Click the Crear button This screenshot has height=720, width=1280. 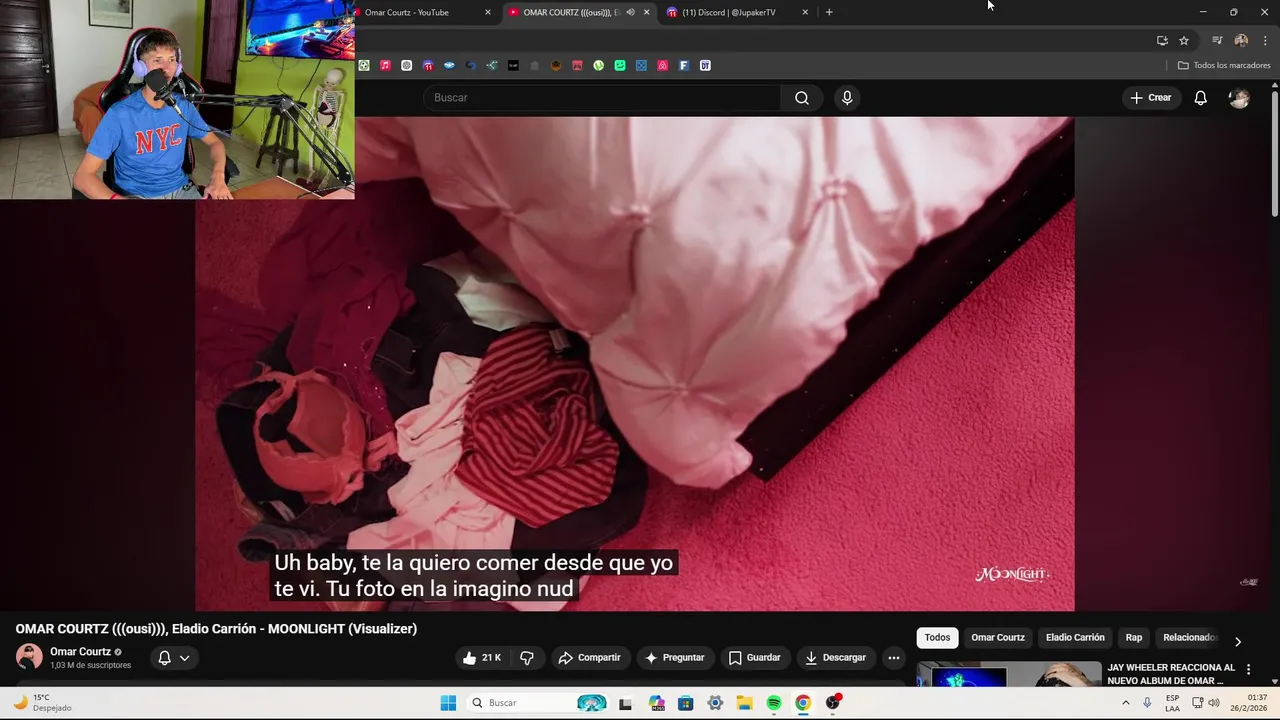[1150, 98]
